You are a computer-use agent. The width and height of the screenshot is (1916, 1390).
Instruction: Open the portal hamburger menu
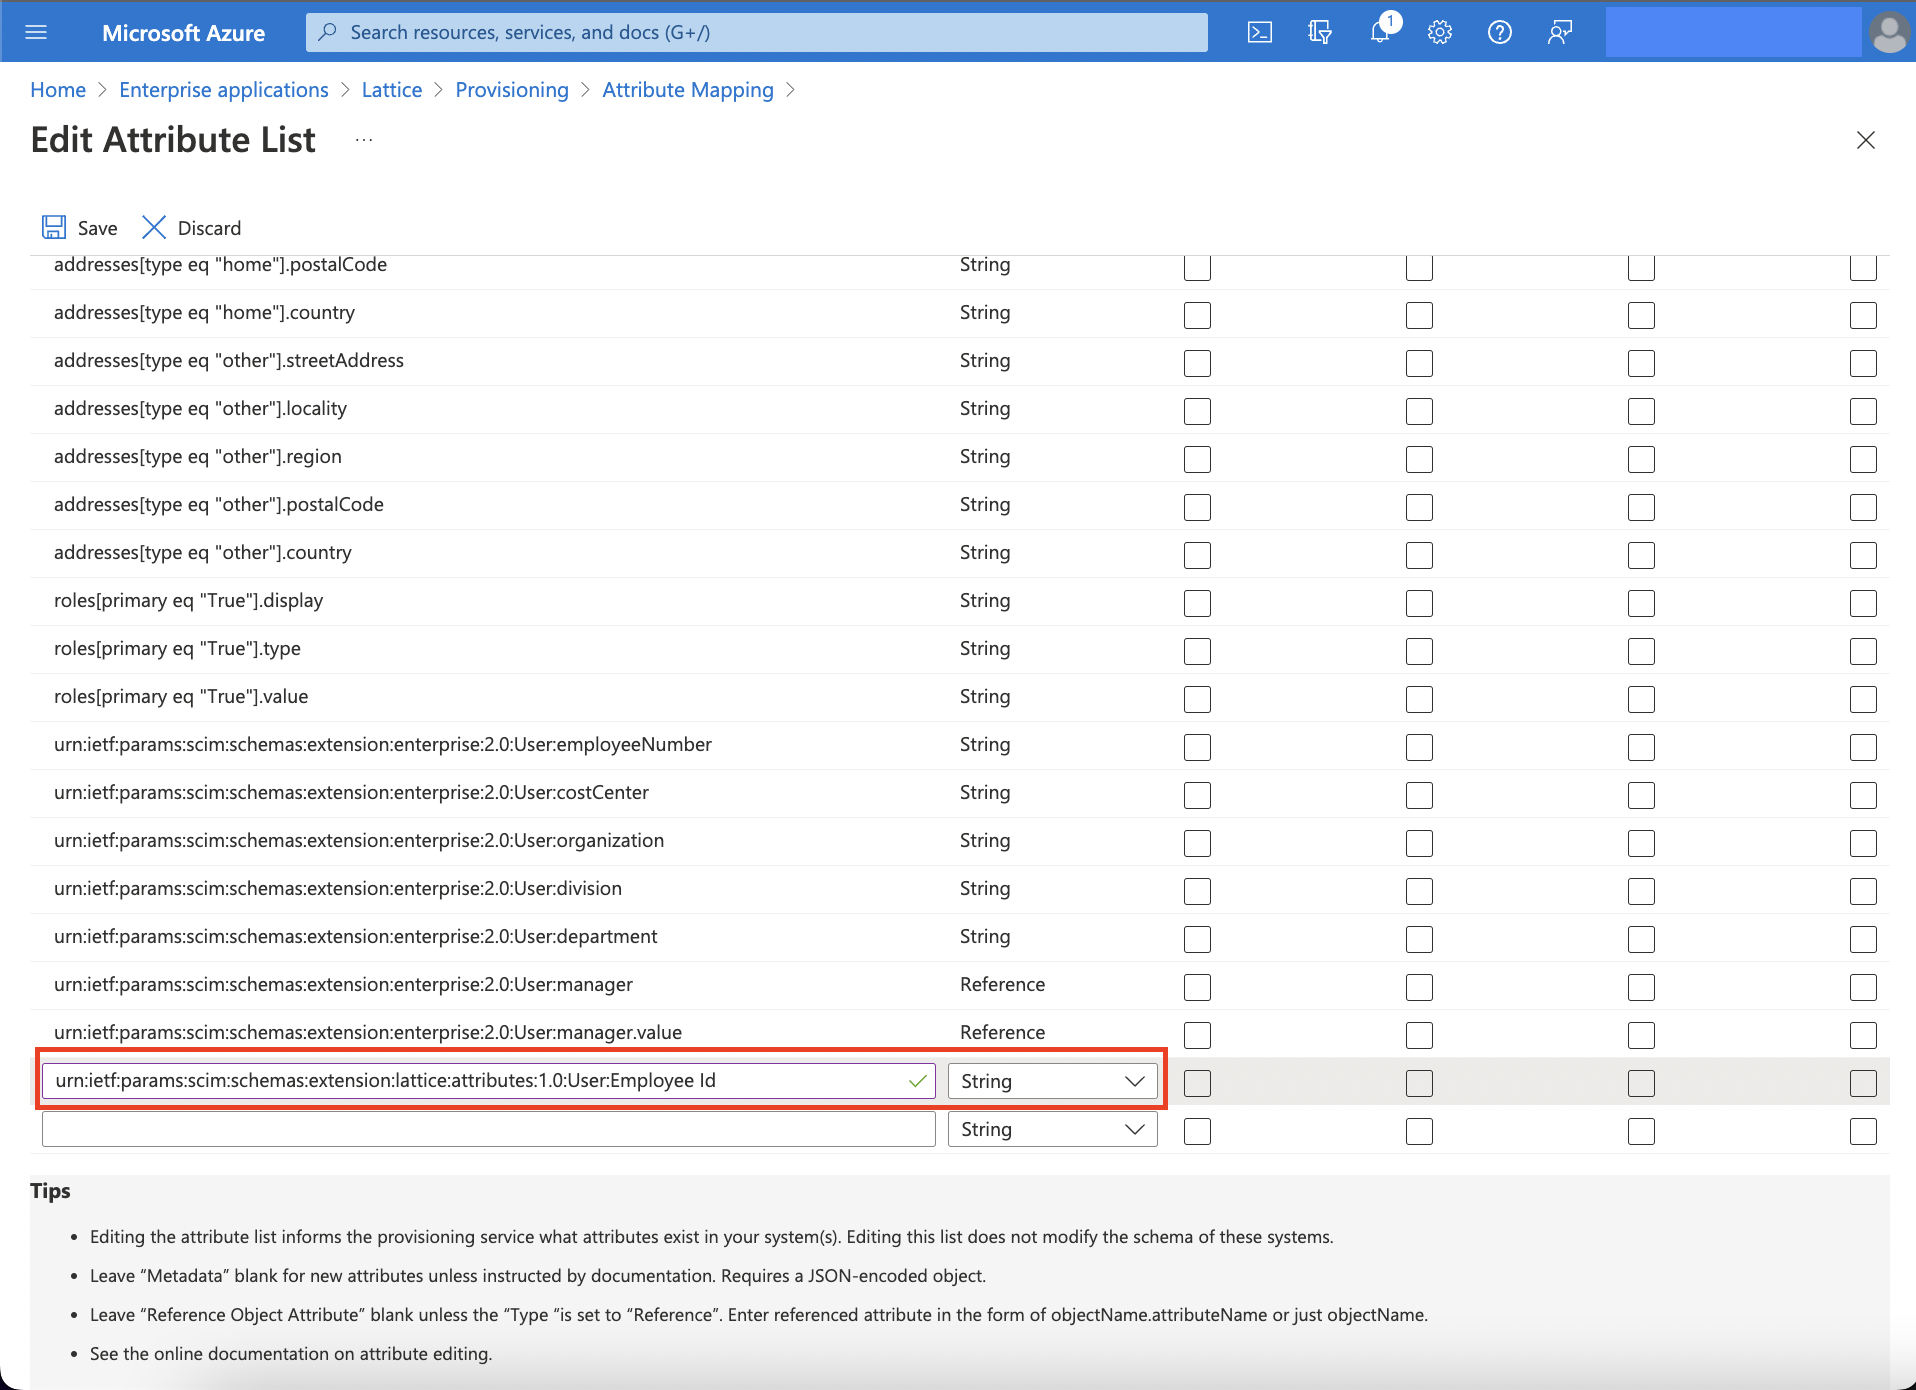[x=36, y=31]
